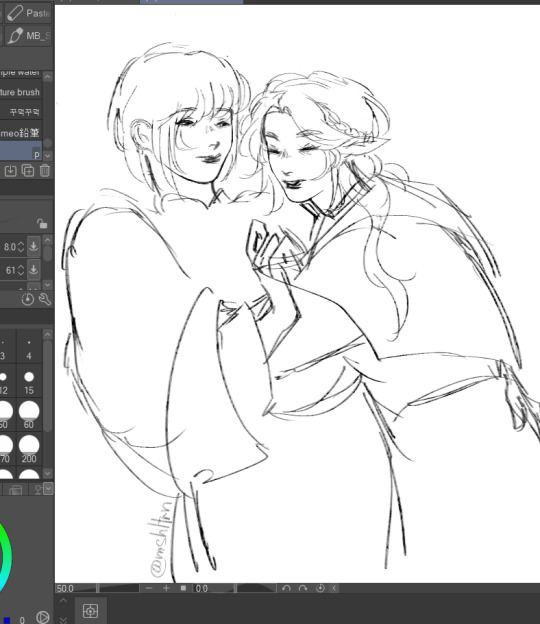Rotate canvas right (clockwise)

pyautogui.click(x=303, y=588)
